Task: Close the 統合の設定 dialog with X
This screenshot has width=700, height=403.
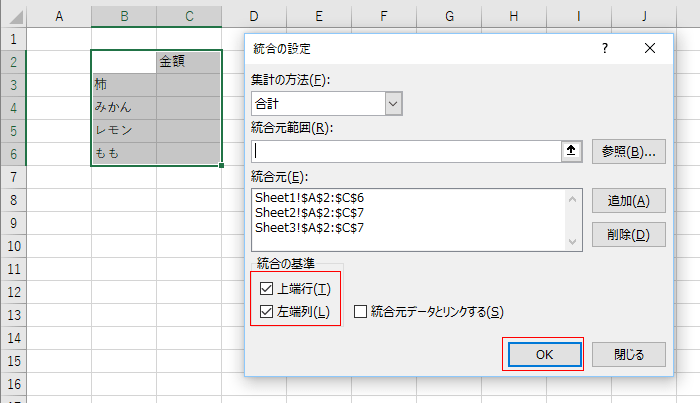Action: click(651, 48)
